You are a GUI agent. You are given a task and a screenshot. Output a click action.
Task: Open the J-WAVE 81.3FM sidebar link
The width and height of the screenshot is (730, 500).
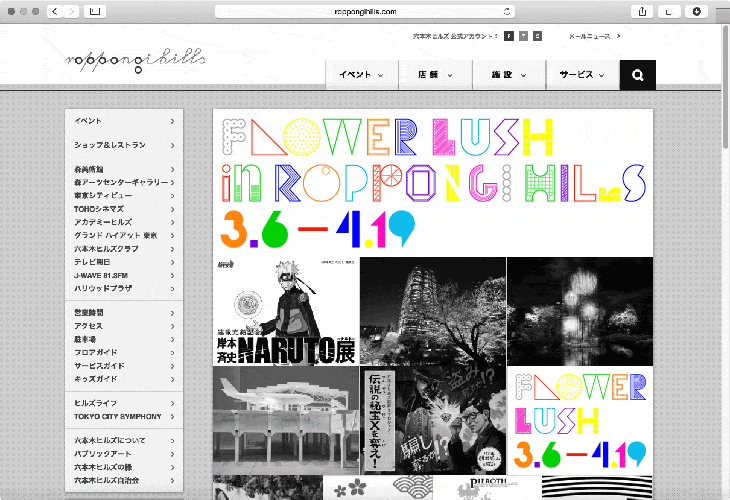(x=124, y=276)
